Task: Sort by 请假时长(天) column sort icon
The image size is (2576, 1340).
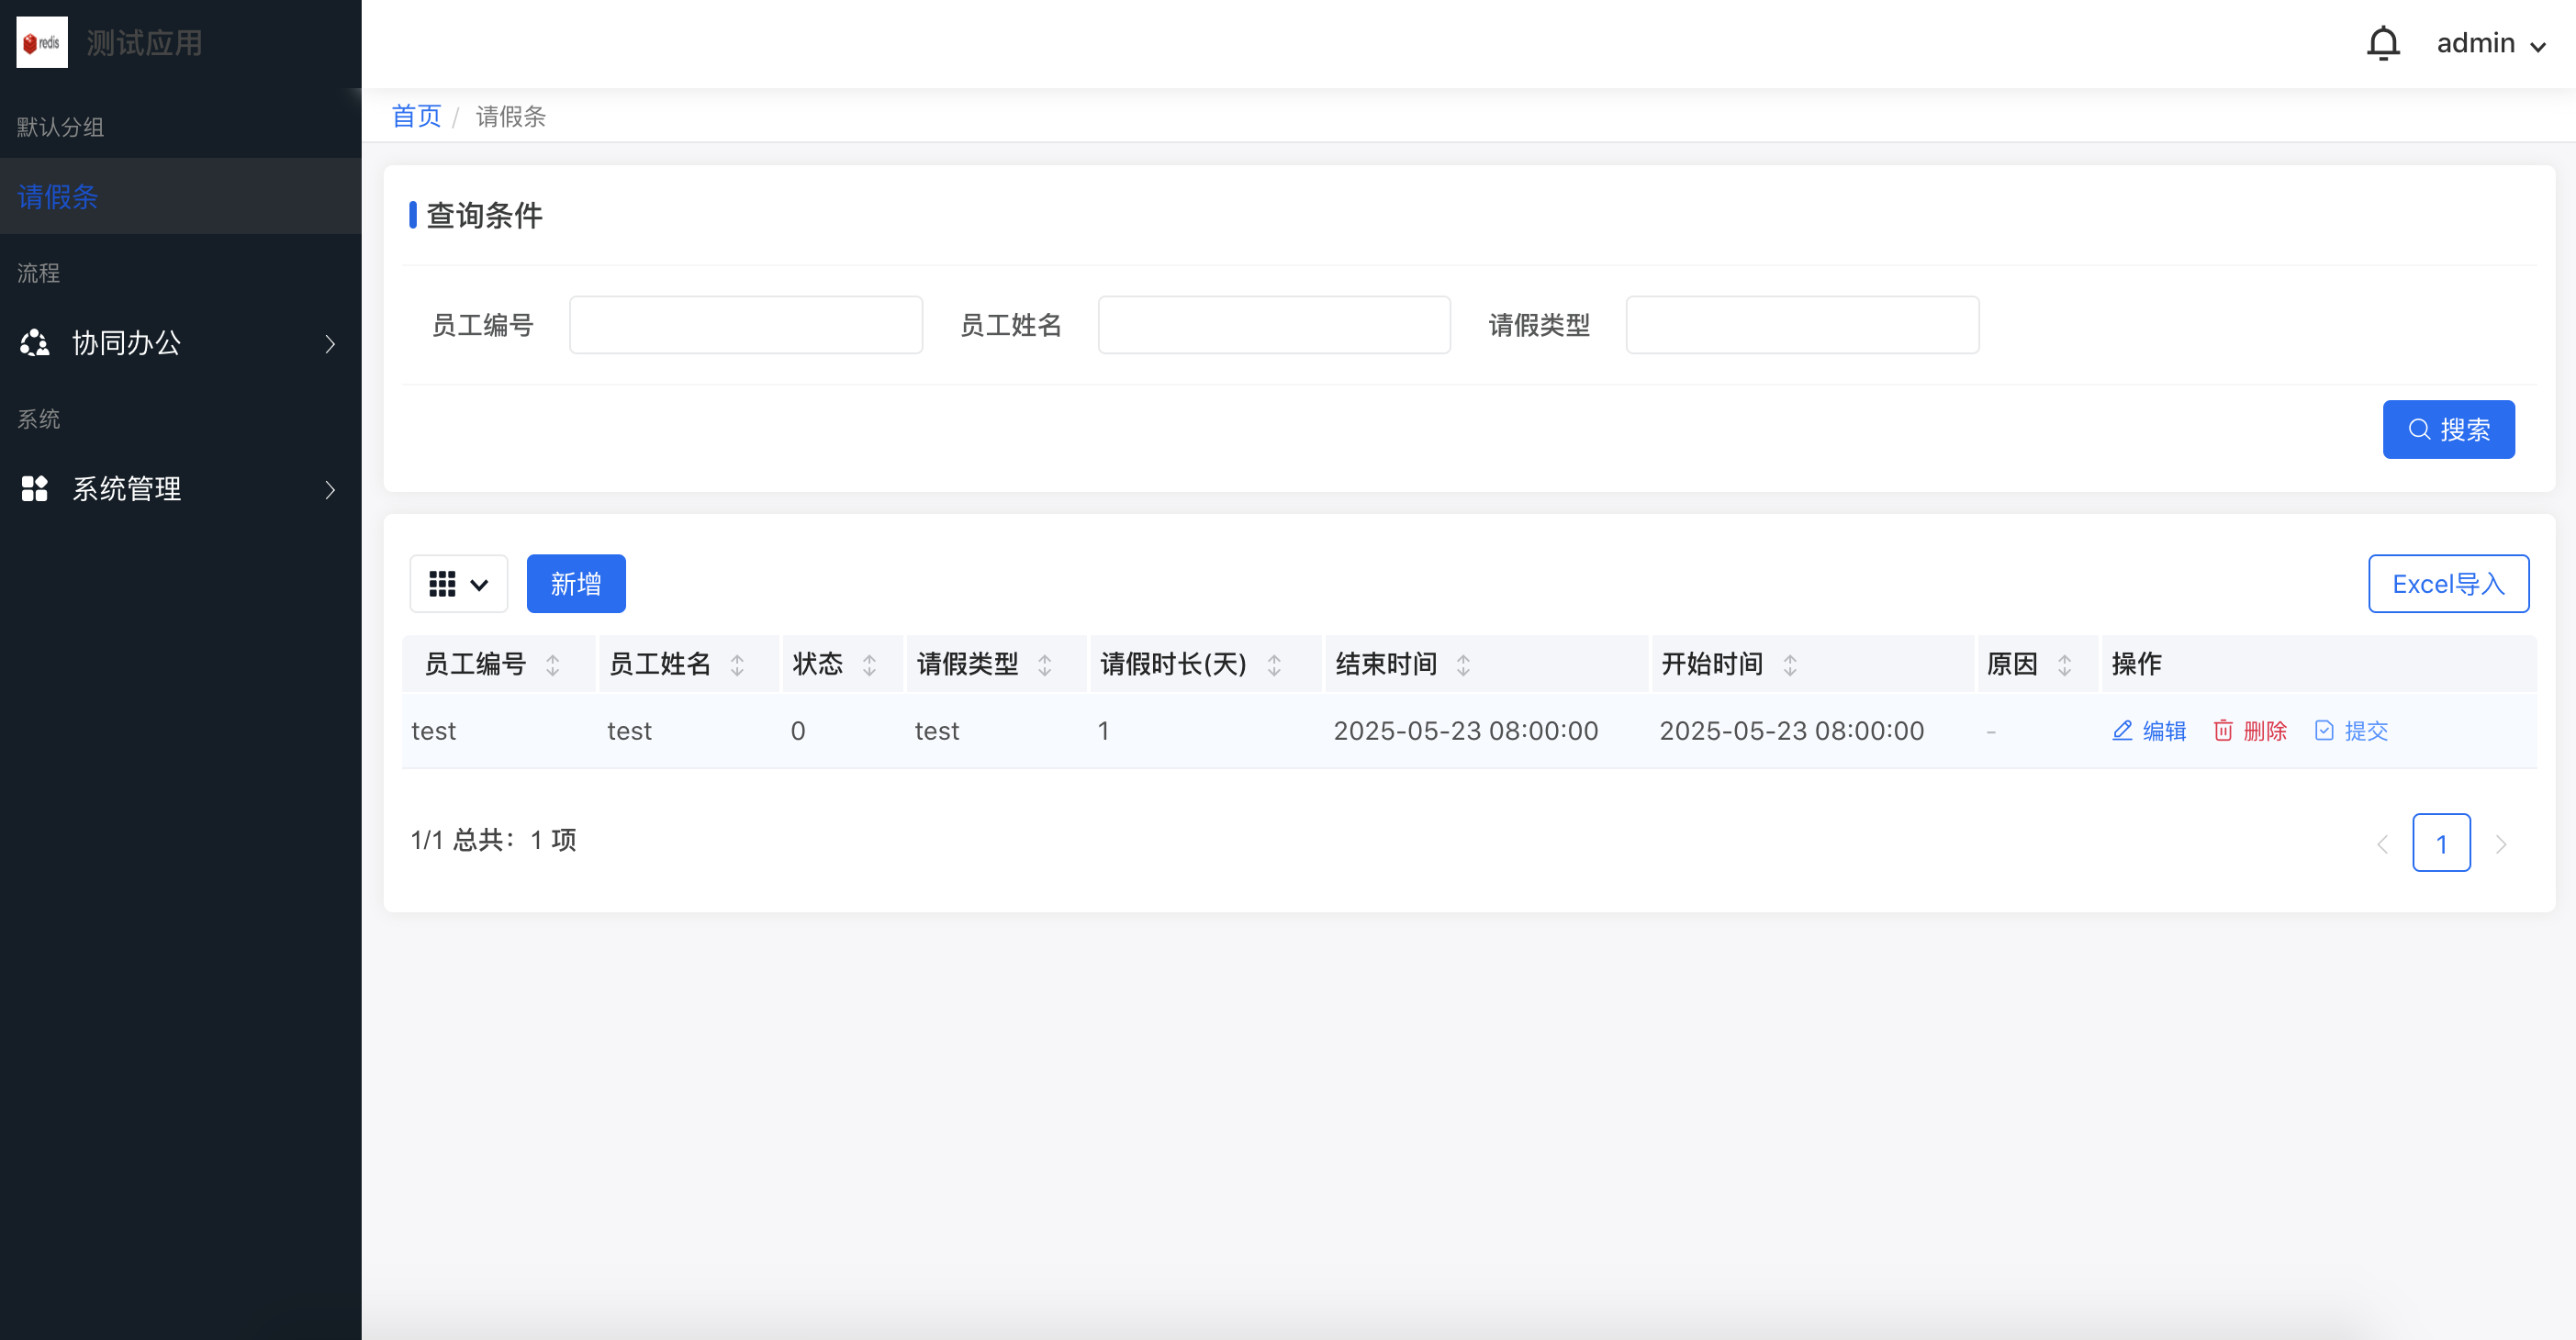Action: tap(1274, 665)
